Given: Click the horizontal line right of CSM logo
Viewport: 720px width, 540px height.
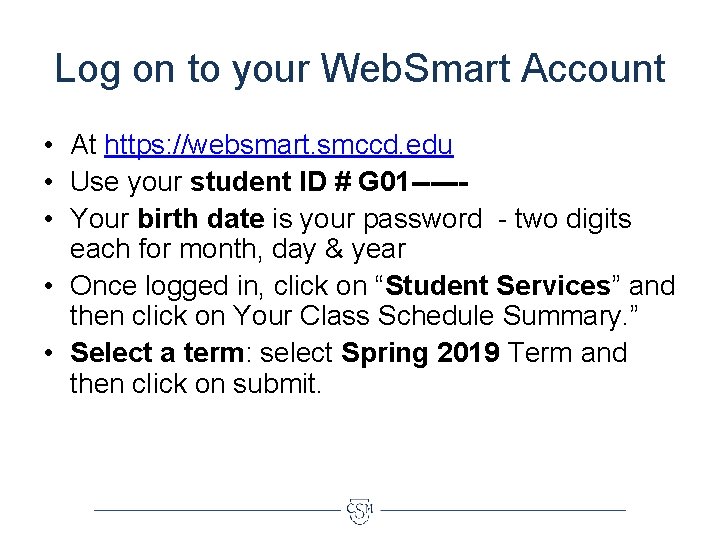Looking at the screenshot, I should (503, 510).
